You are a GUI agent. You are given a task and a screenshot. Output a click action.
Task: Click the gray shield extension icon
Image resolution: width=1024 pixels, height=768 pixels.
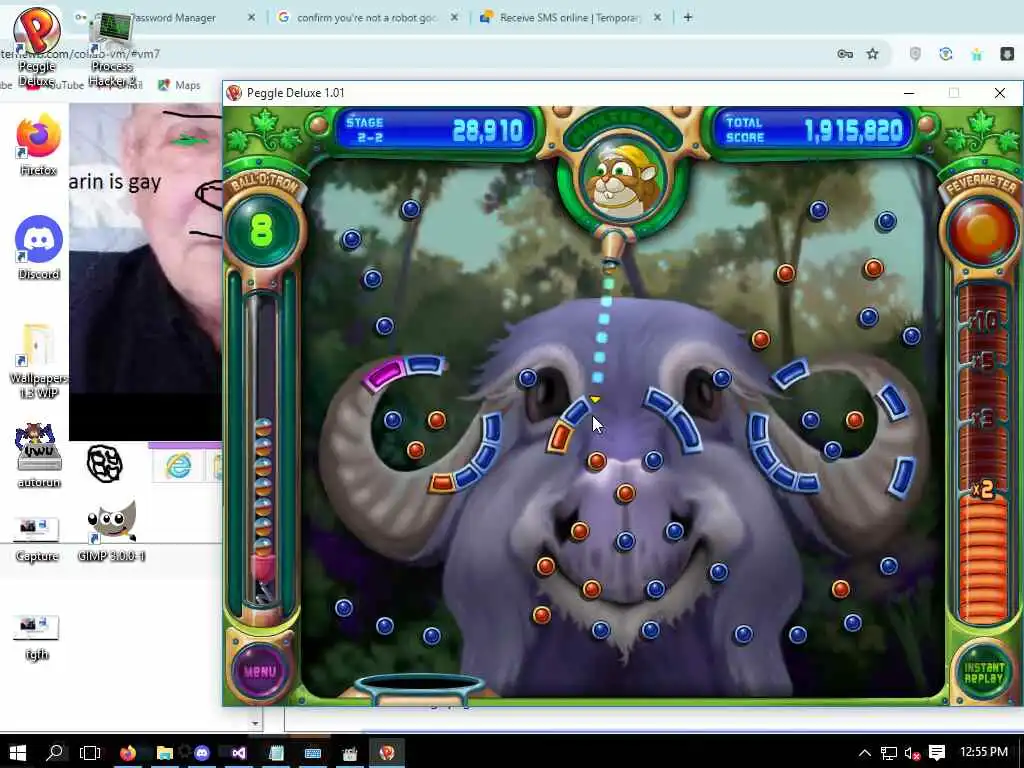pos(915,54)
